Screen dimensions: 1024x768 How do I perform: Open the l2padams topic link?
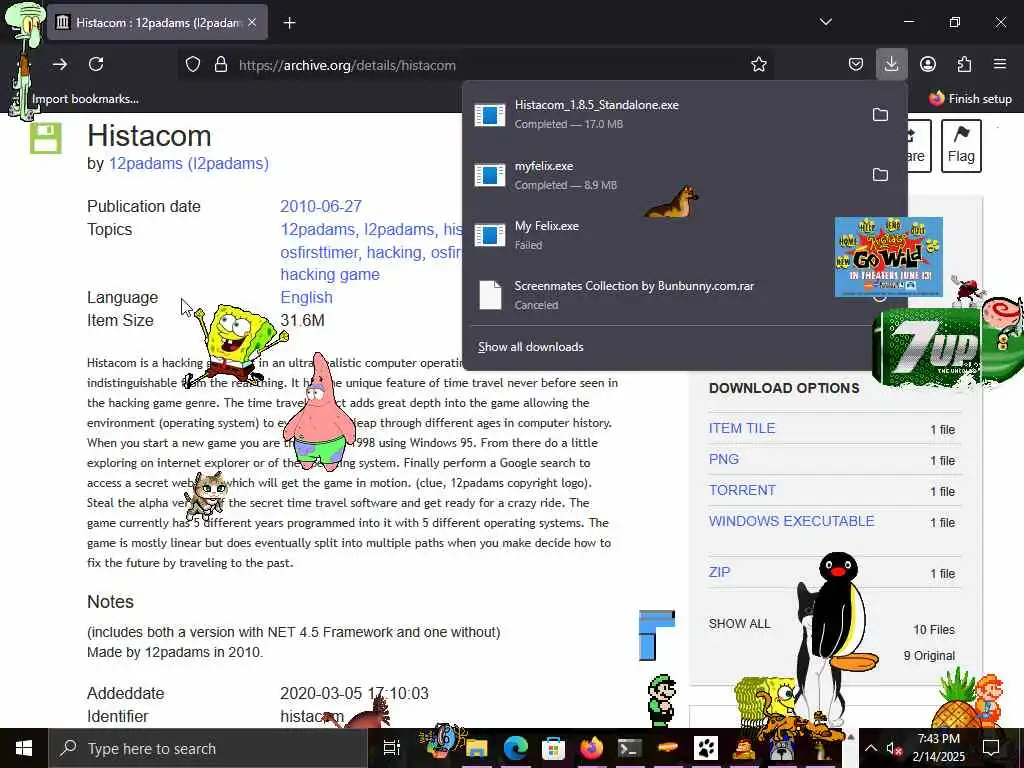[x=399, y=229]
